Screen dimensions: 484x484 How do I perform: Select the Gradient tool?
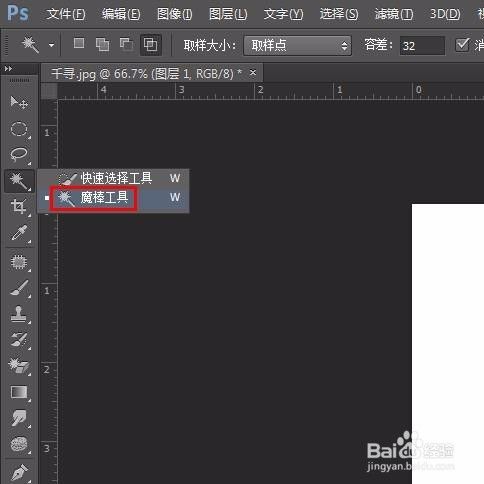pyautogui.click(x=19, y=392)
